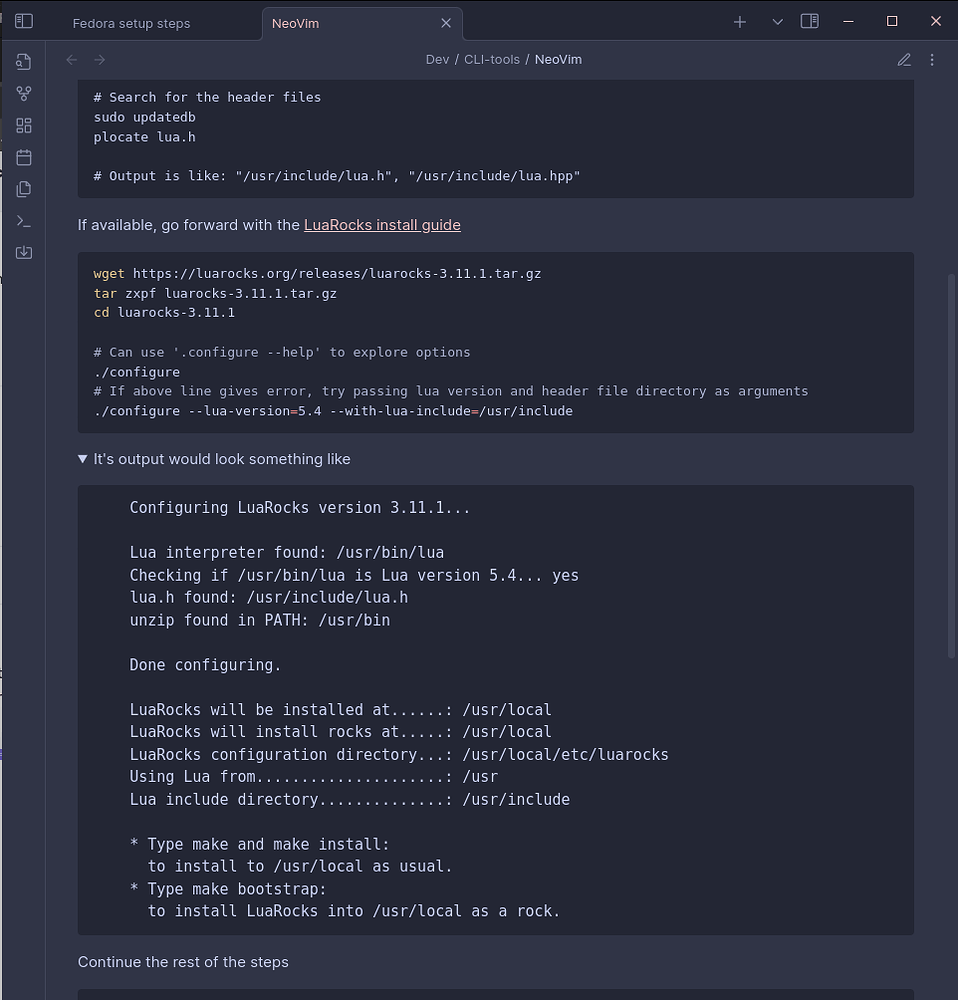
Task: Click the 'plocate lua.h' command line
Action: 144,137
